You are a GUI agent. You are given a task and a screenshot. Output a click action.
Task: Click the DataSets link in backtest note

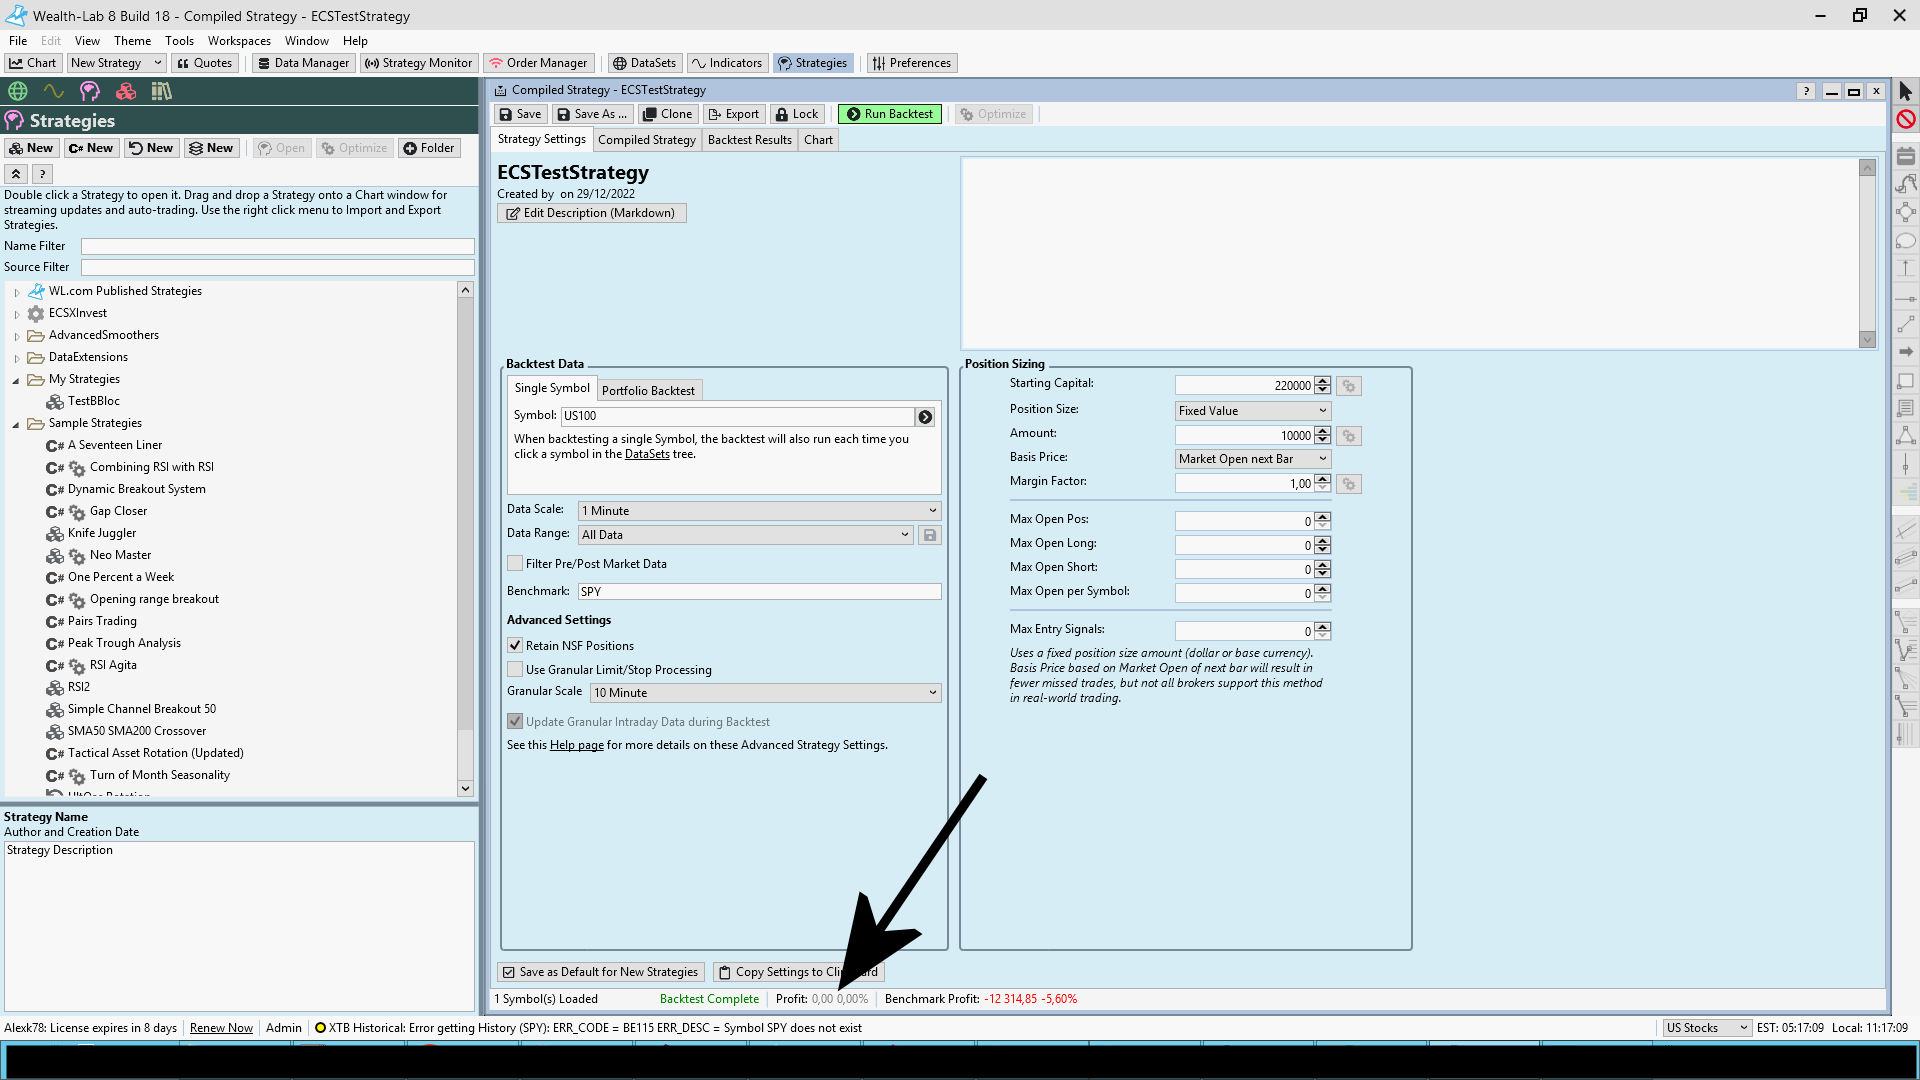[647, 455]
